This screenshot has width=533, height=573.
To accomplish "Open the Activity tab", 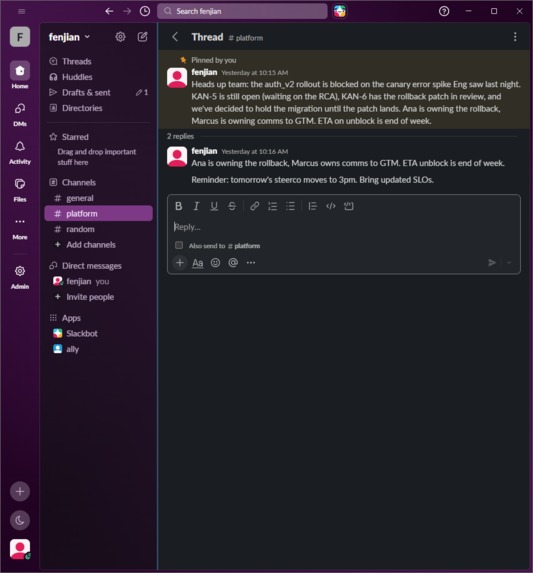I will pyautogui.click(x=20, y=152).
